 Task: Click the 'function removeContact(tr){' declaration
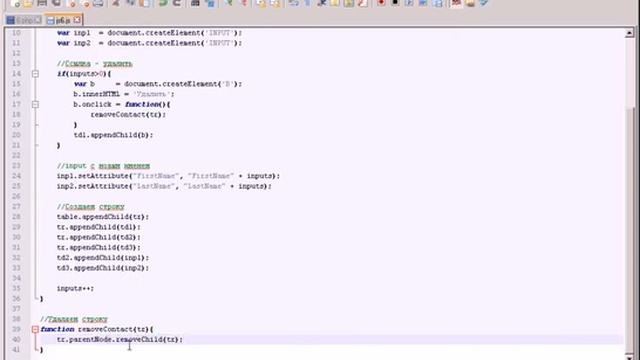97,329
